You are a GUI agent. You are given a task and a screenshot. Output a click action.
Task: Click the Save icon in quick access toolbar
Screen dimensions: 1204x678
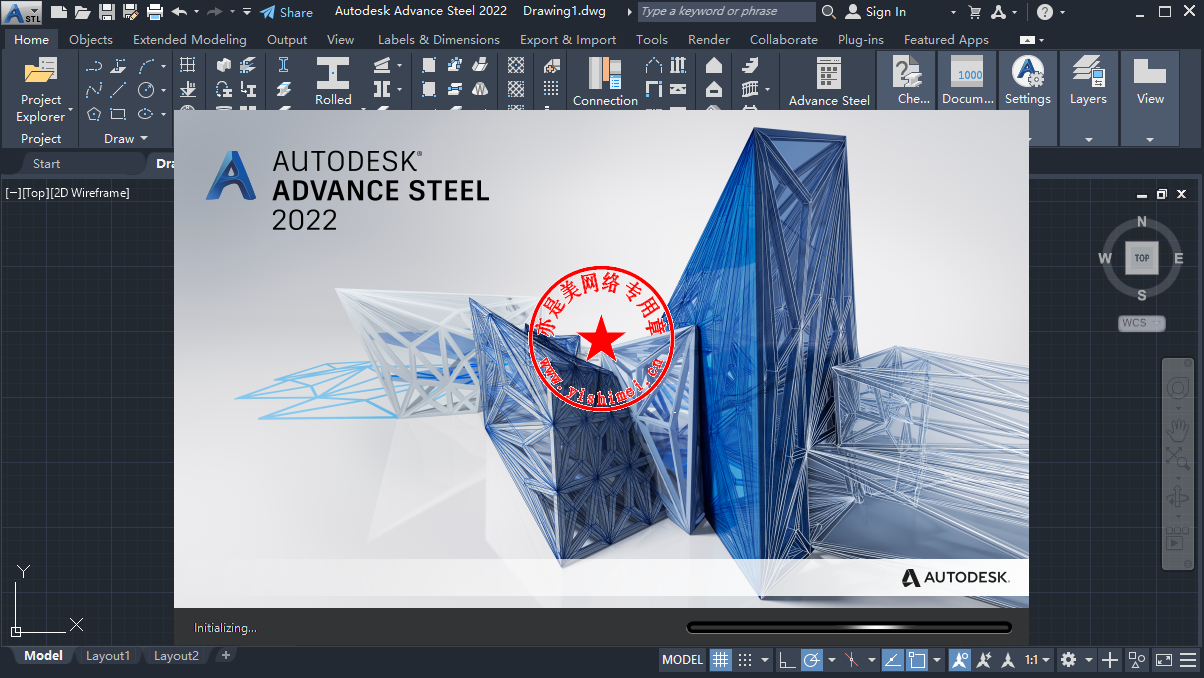pos(106,12)
